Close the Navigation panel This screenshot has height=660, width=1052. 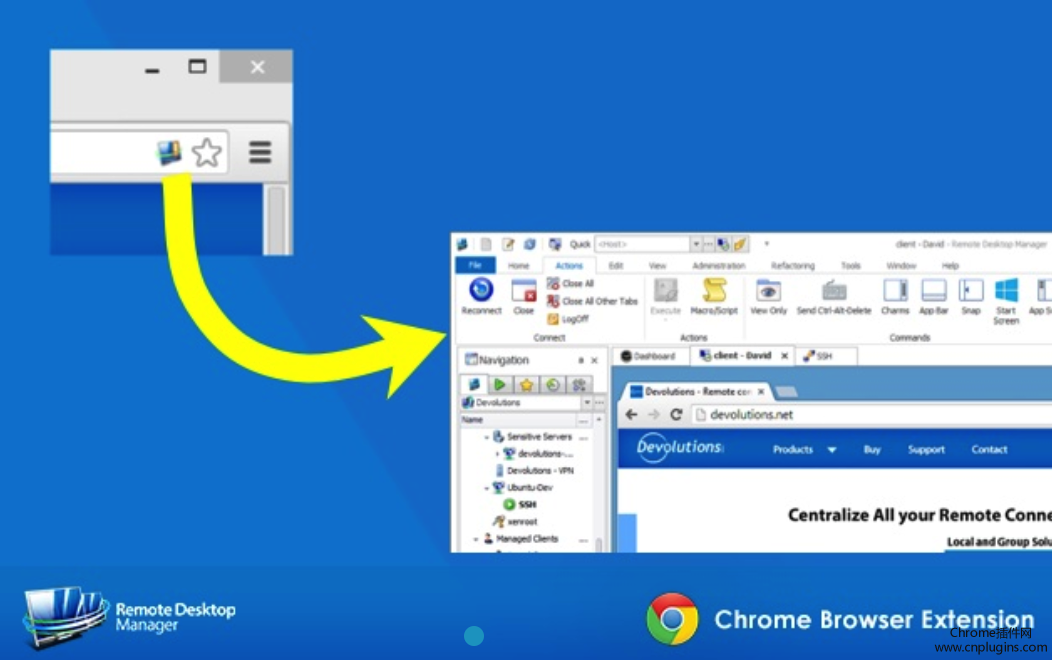[594, 360]
